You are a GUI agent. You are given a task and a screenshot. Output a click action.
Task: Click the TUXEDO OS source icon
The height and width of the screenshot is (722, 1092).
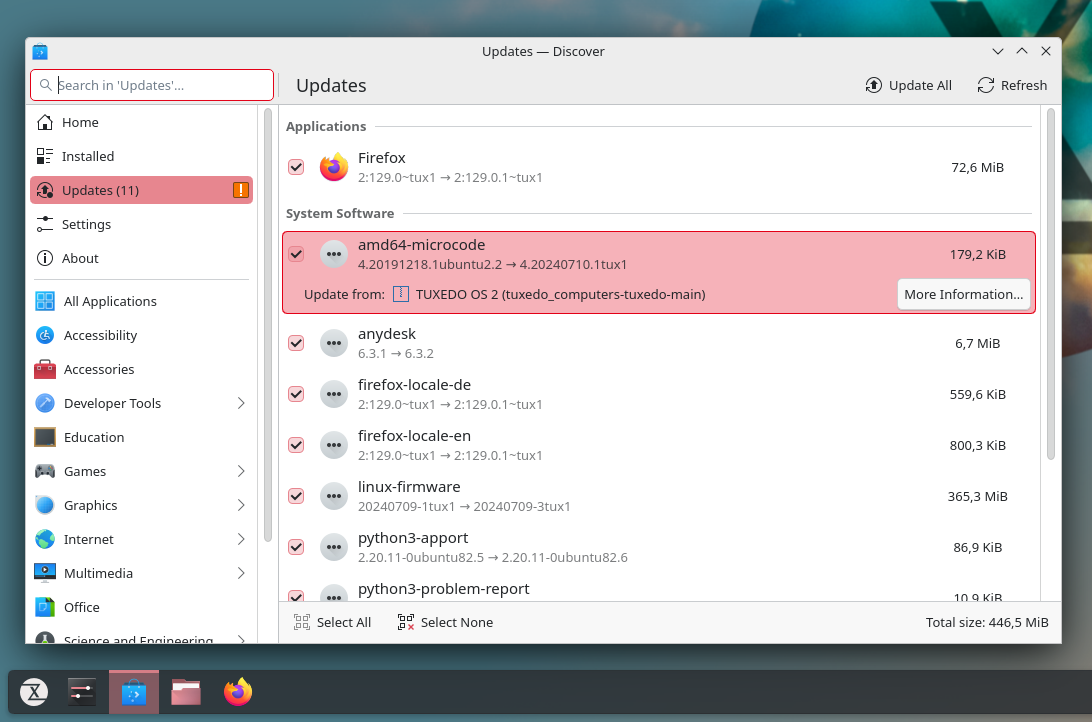click(401, 294)
